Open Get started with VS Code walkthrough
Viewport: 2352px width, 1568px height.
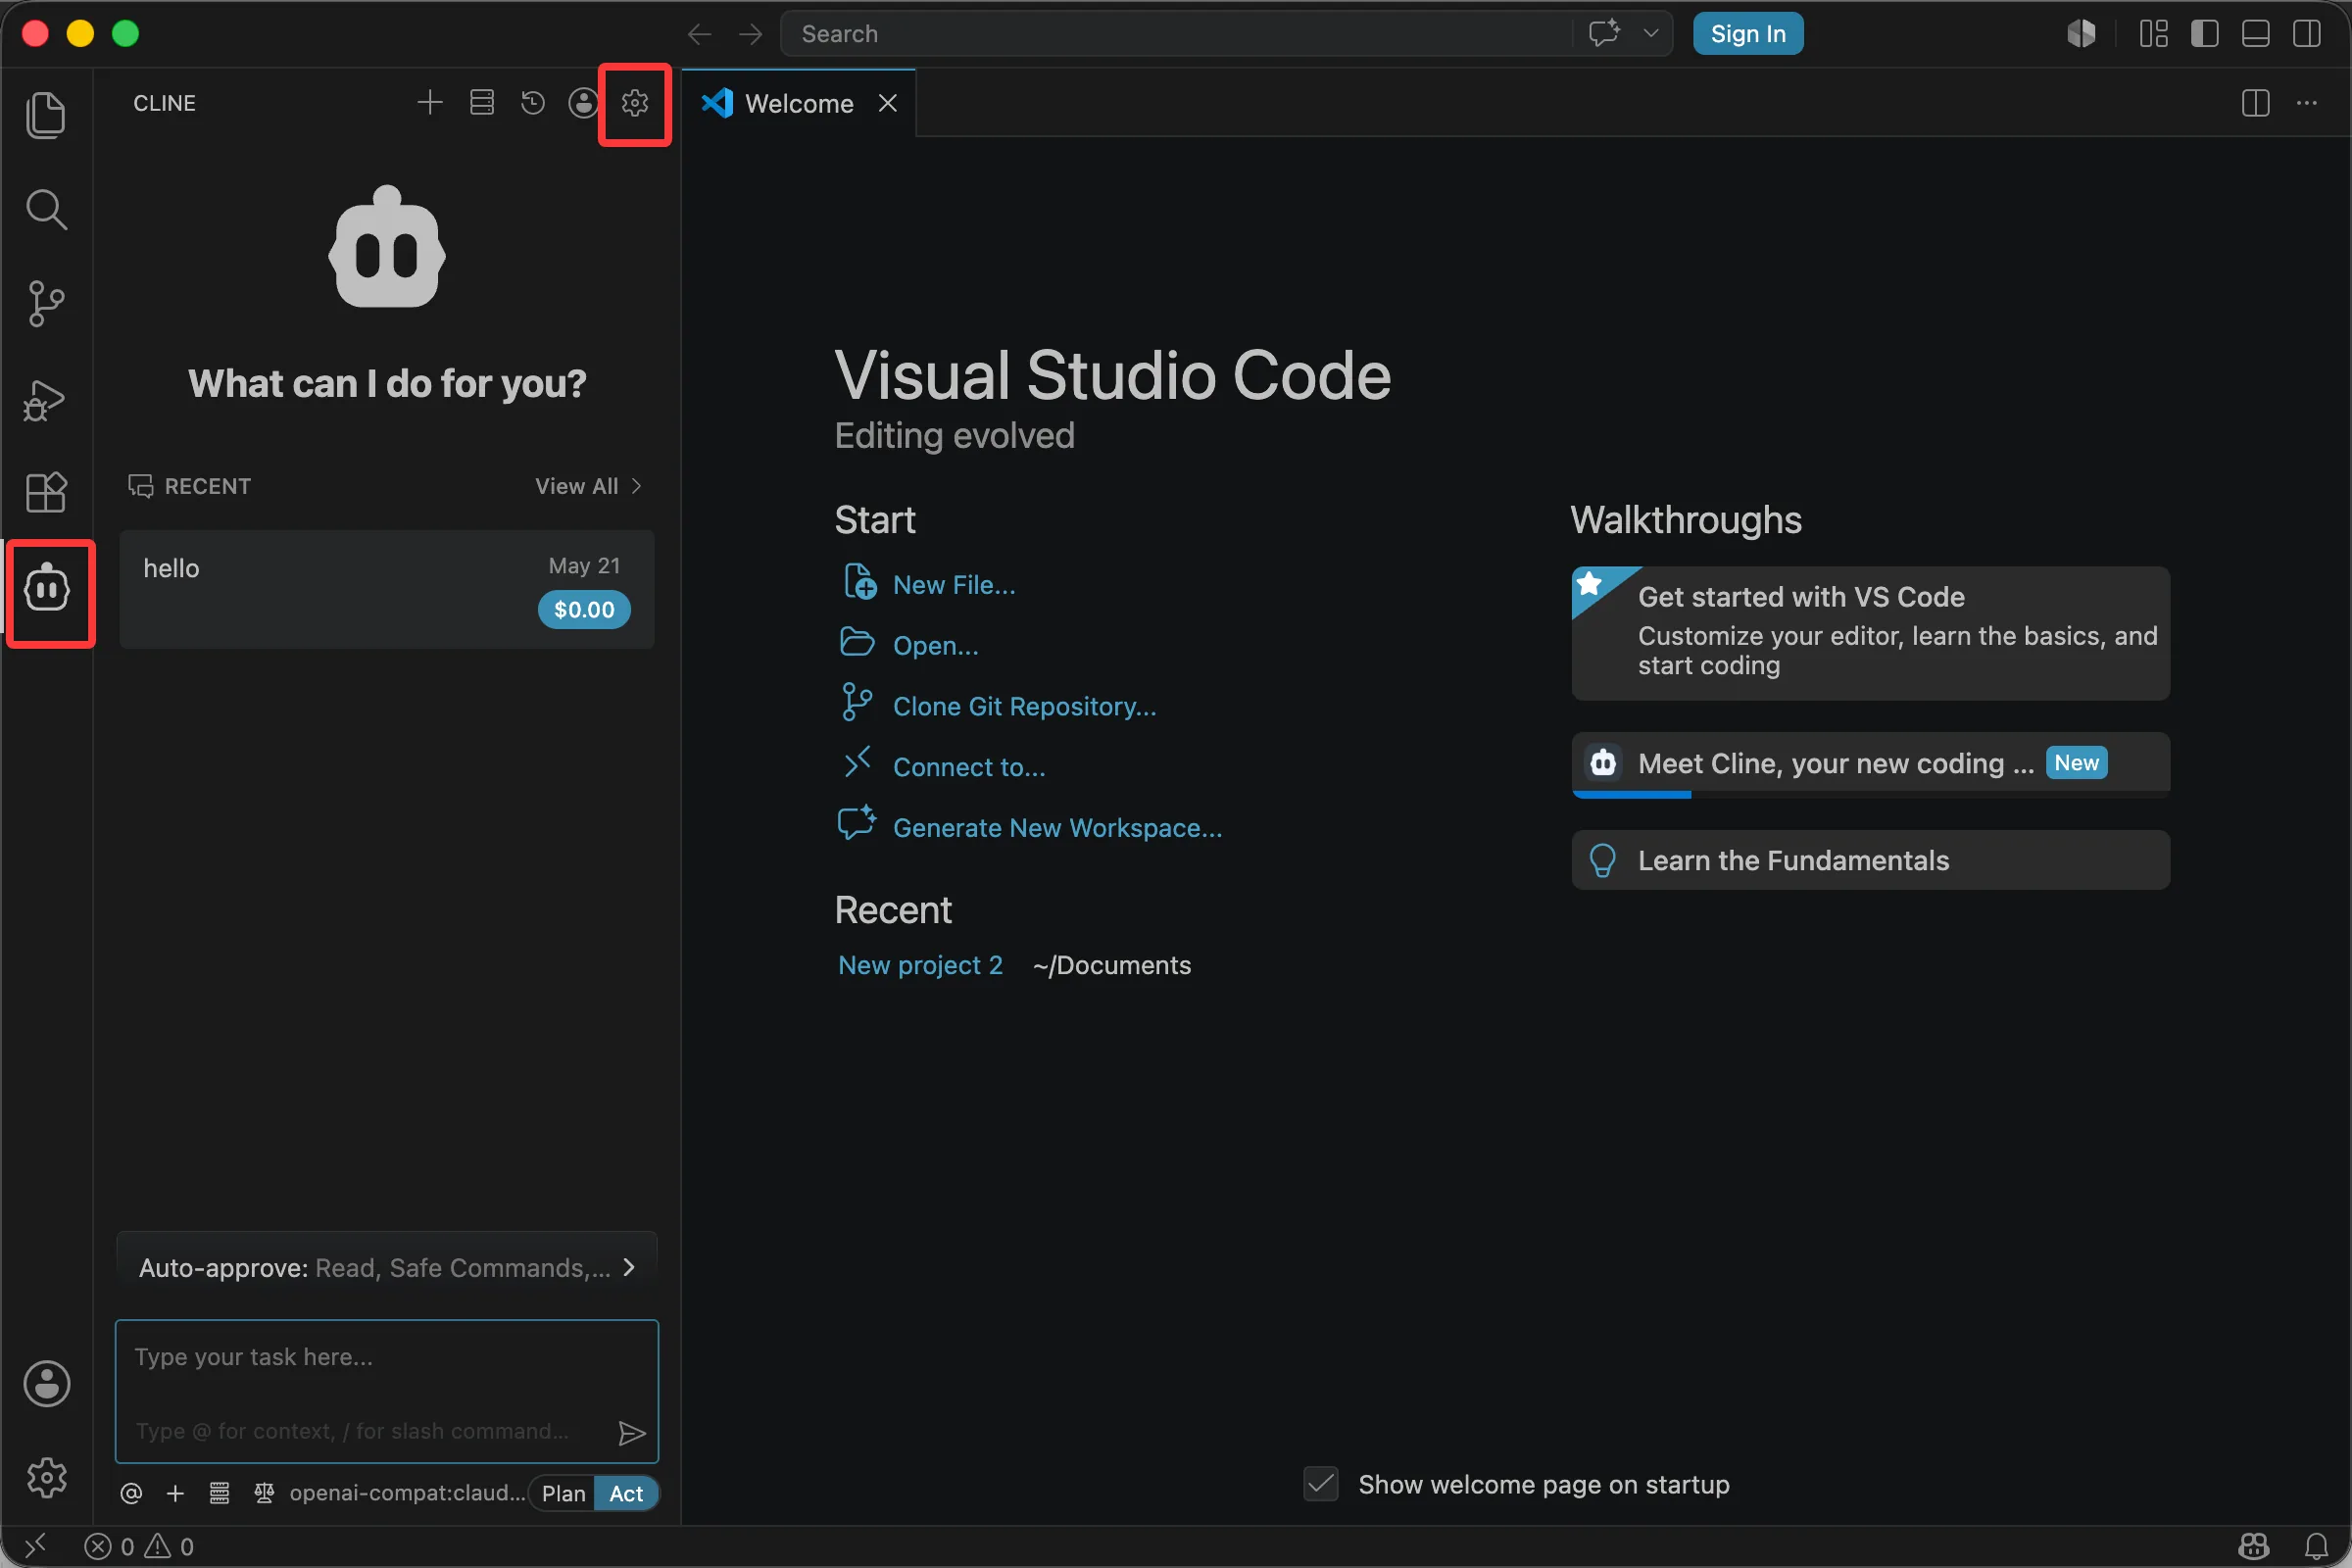click(x=1870, y=633)
